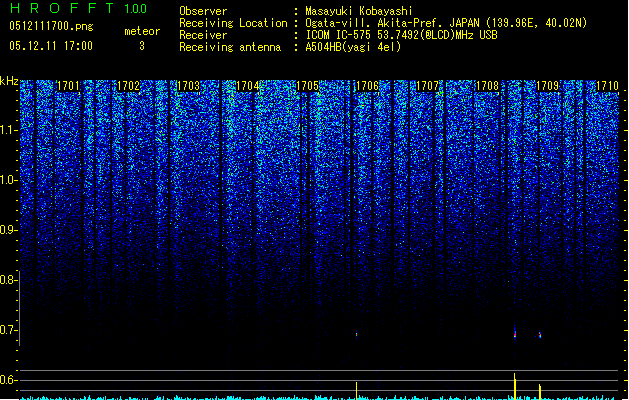Click the 'meteor' label
Viewport: 629px width, 400px height.
click(142, 31)
